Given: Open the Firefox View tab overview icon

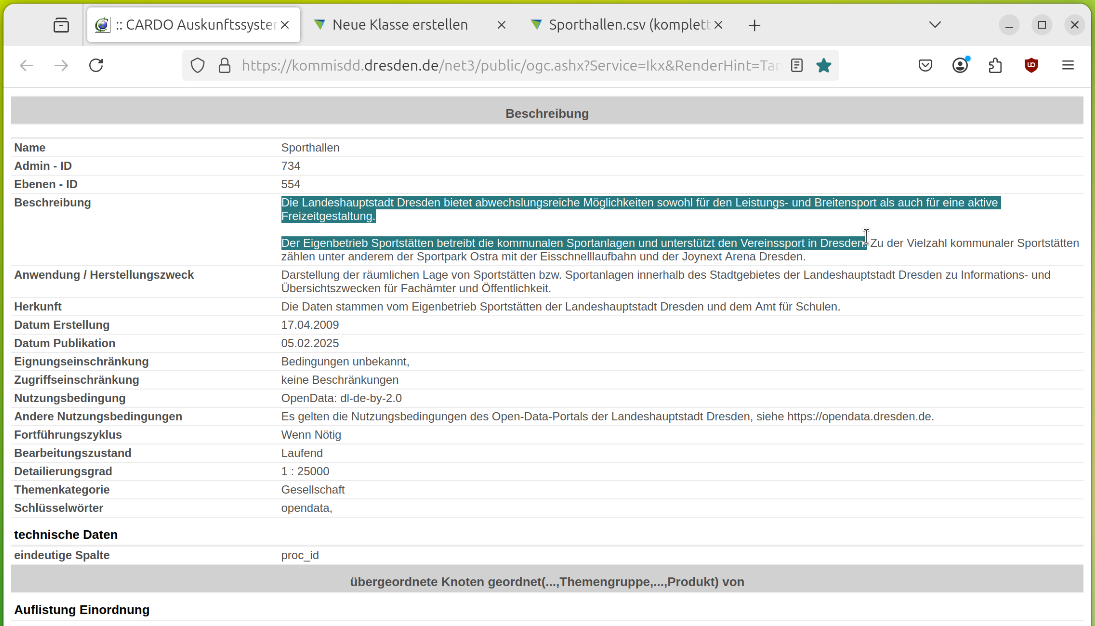Looking at the screenshot, I should pos(61,25).
